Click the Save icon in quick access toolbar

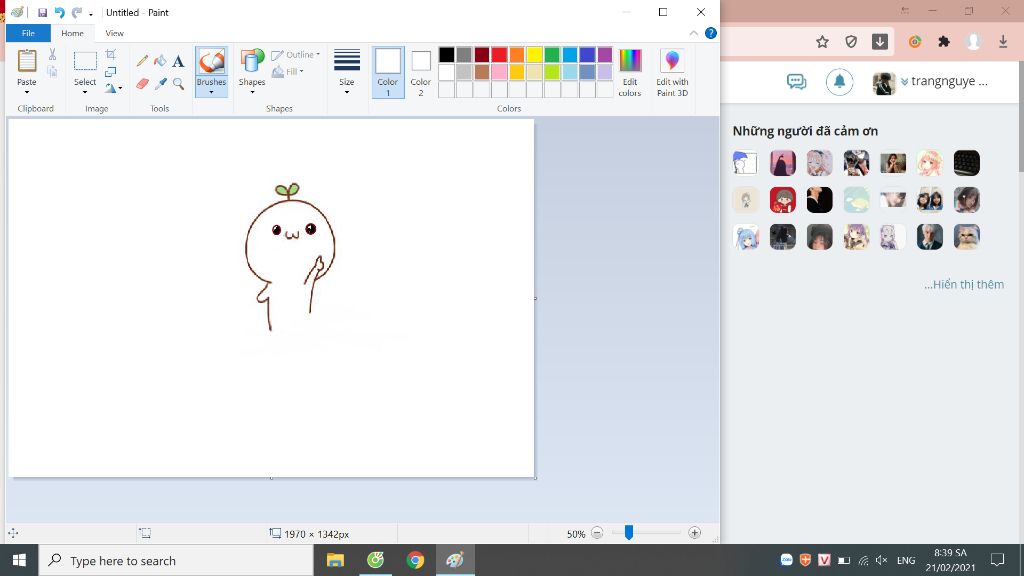[42, 12]
